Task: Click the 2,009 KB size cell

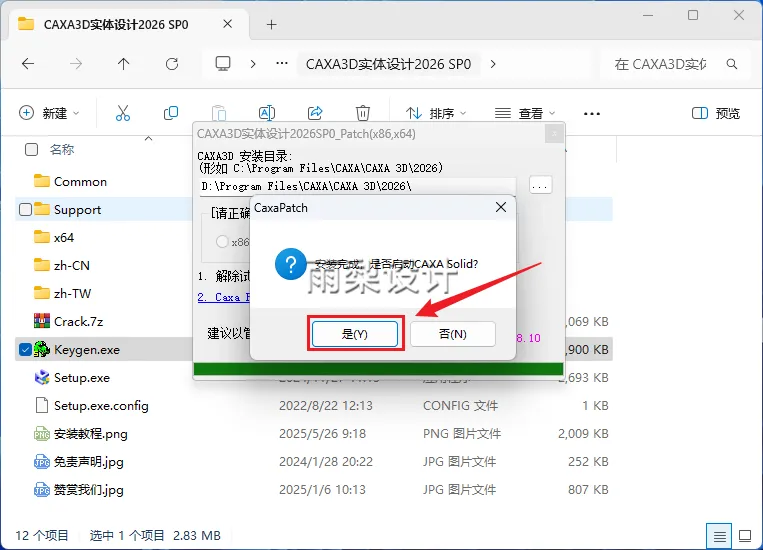Action: 583,433
